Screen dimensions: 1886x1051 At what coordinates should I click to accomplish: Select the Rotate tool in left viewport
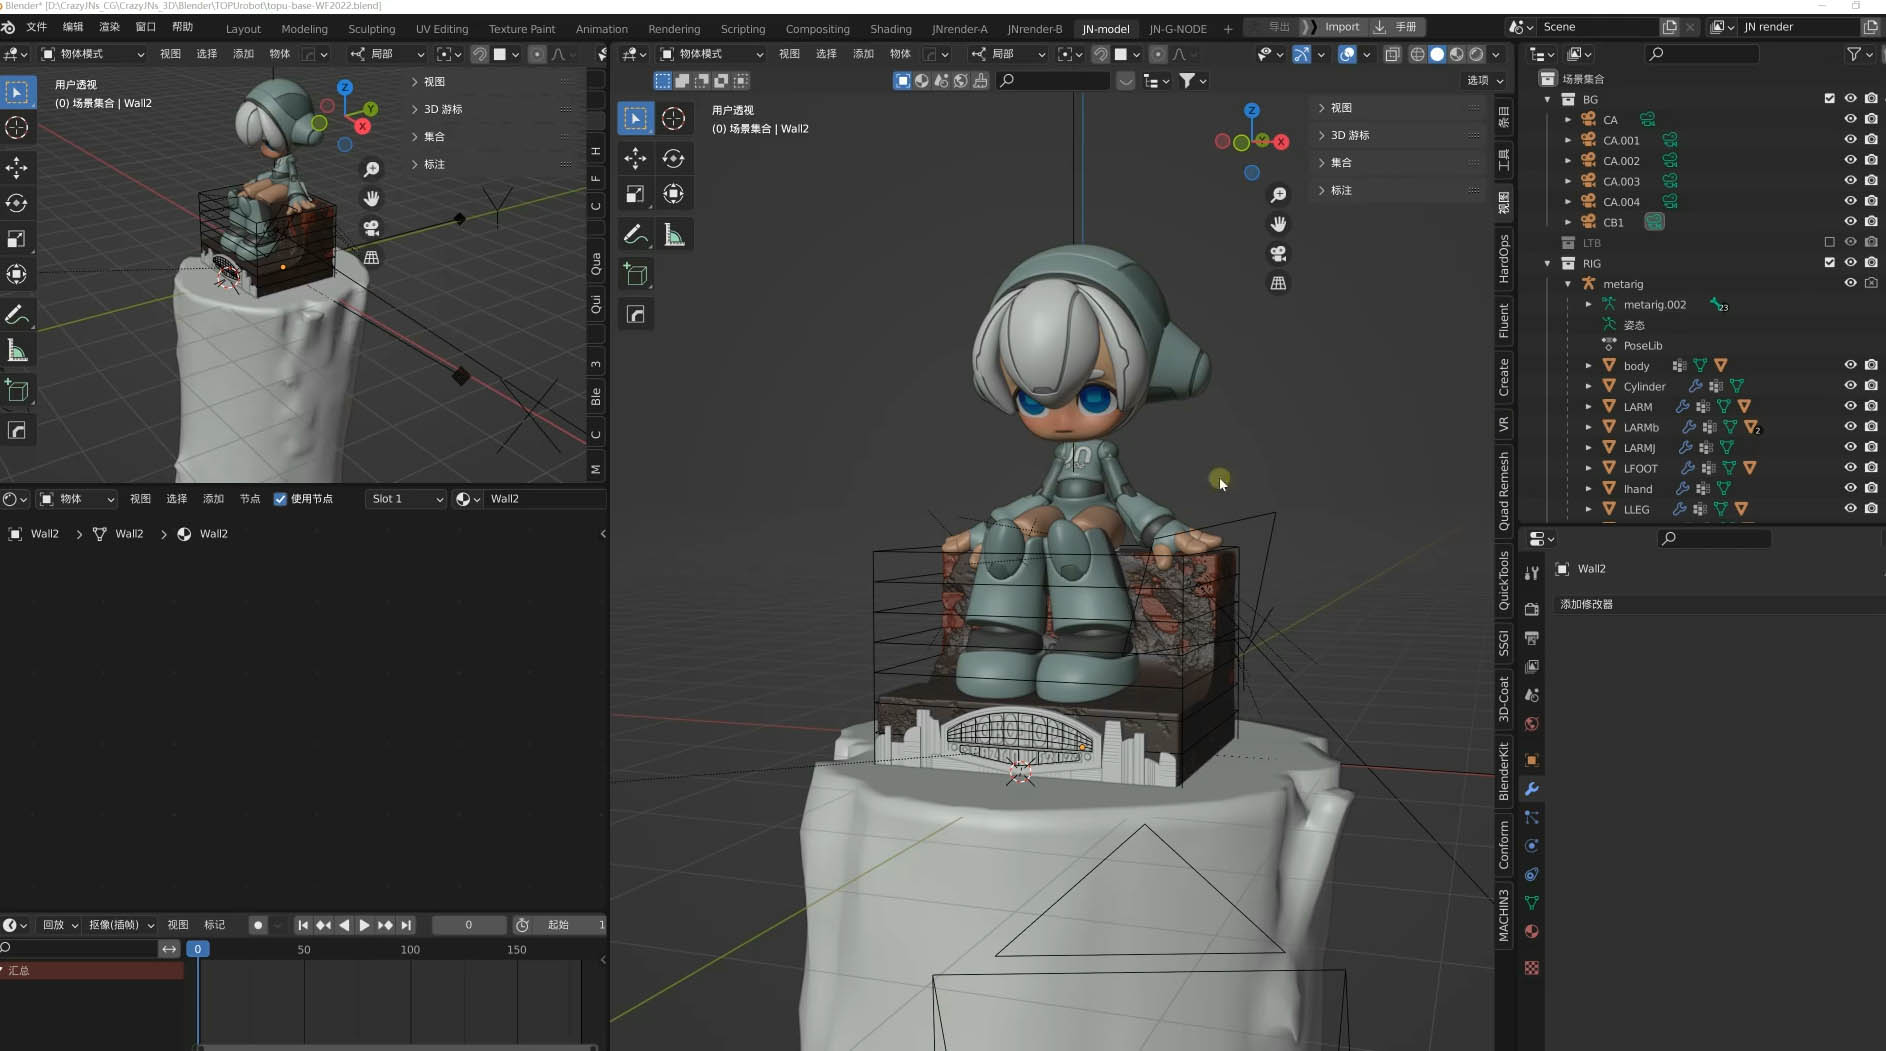(x=17, y=203)
